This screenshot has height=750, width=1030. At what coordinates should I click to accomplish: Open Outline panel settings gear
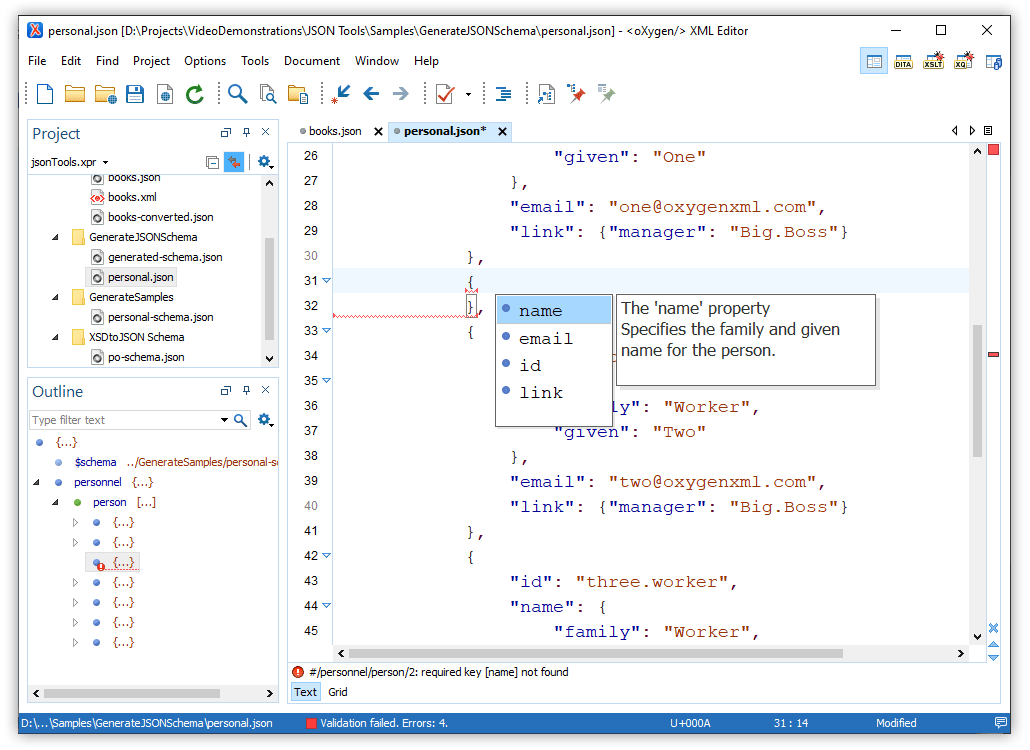click(265, 420)
